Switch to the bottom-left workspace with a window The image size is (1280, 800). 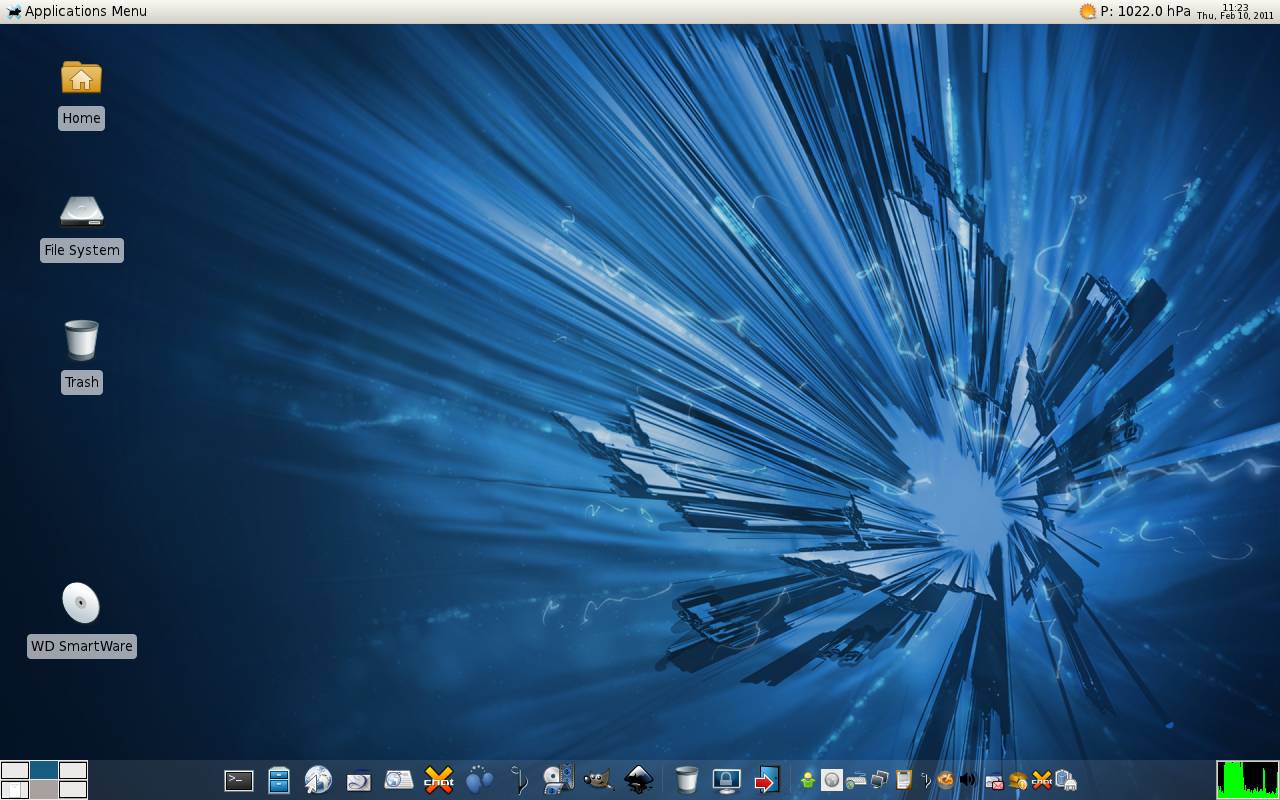(15, 789)
